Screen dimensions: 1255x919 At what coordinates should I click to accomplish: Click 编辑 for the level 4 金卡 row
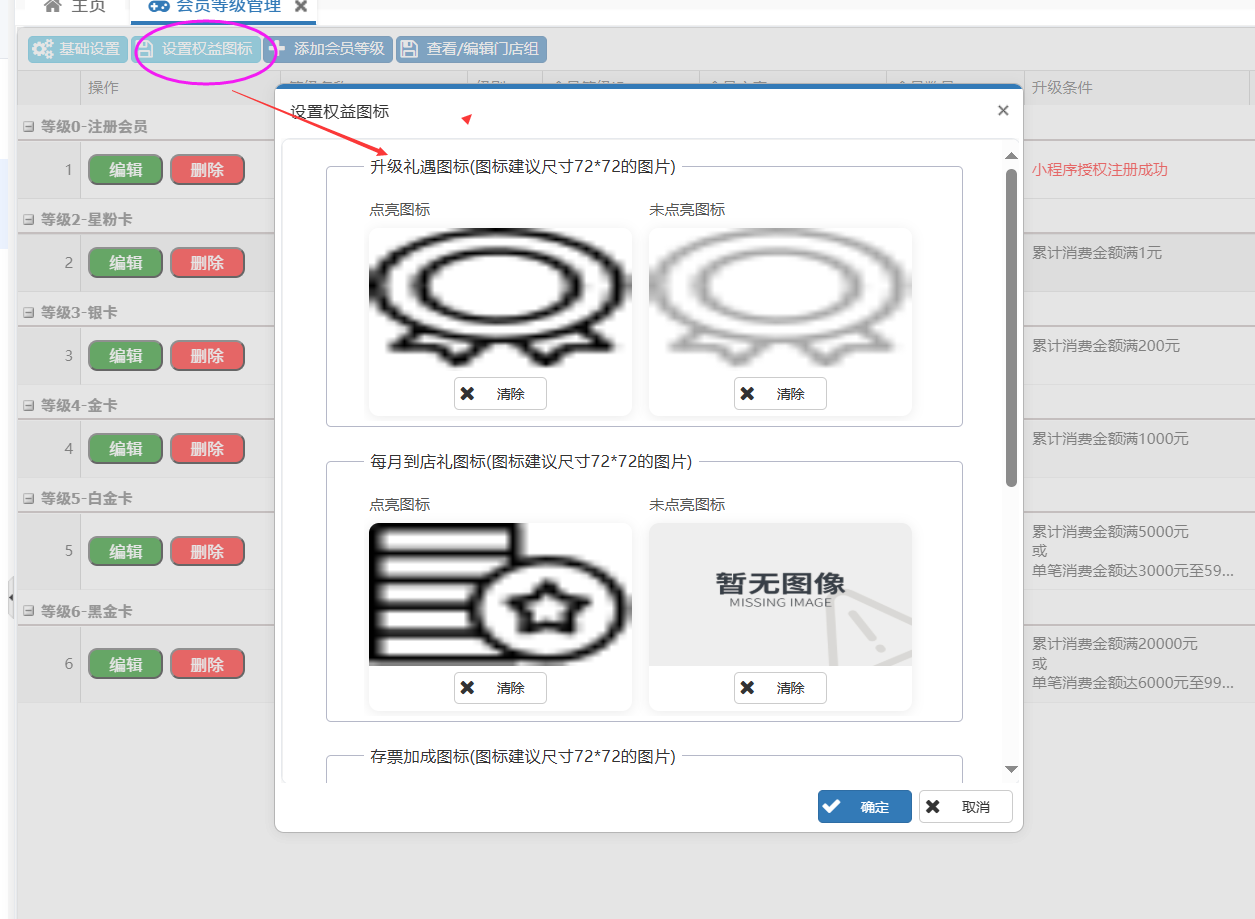[x=126, y=449]
